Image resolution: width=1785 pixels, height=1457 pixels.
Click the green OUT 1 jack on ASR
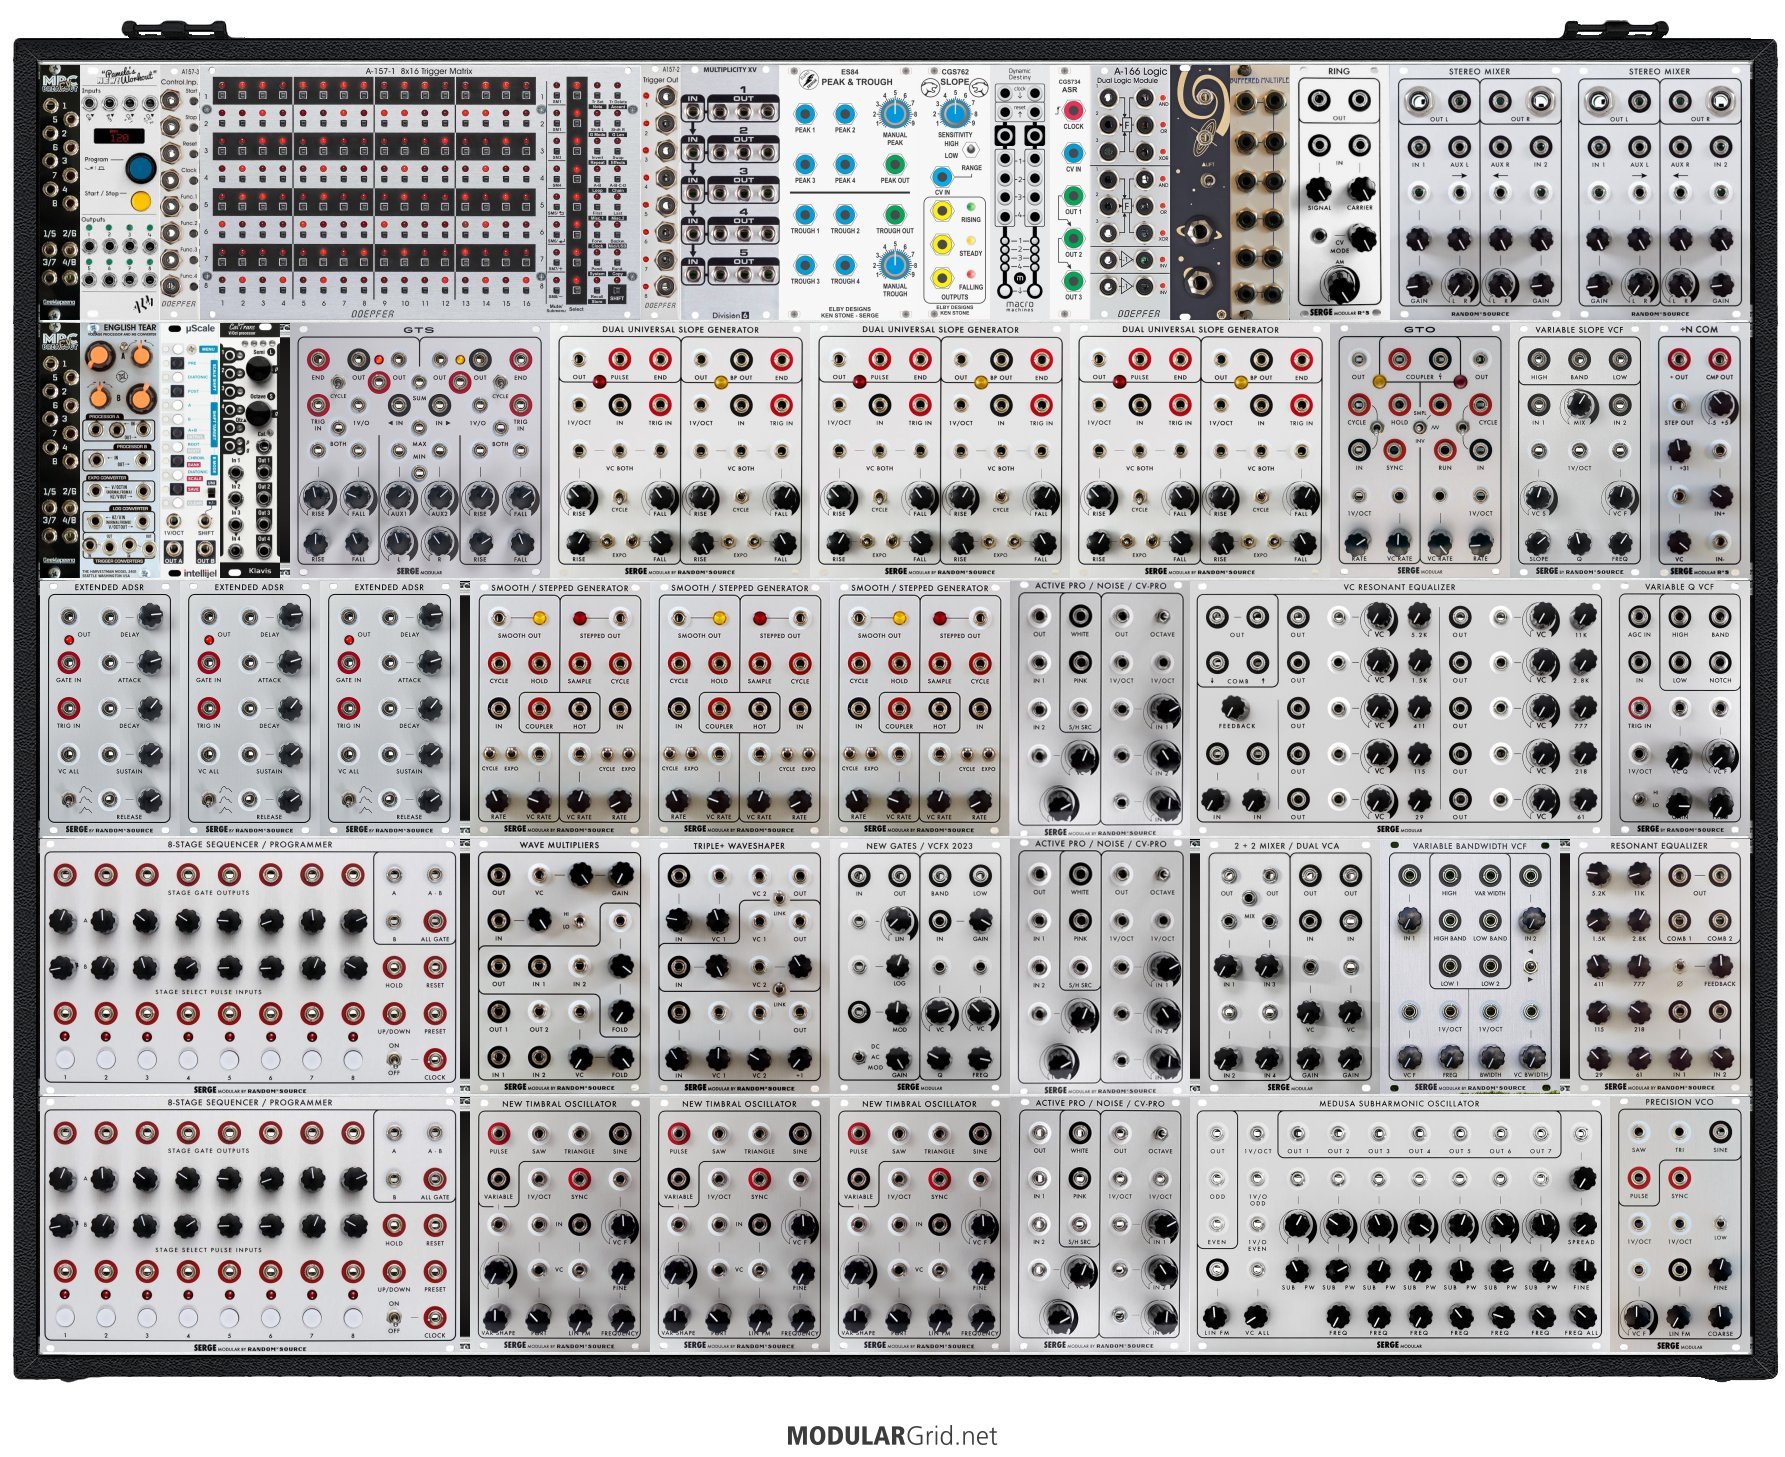point(1072,195)
